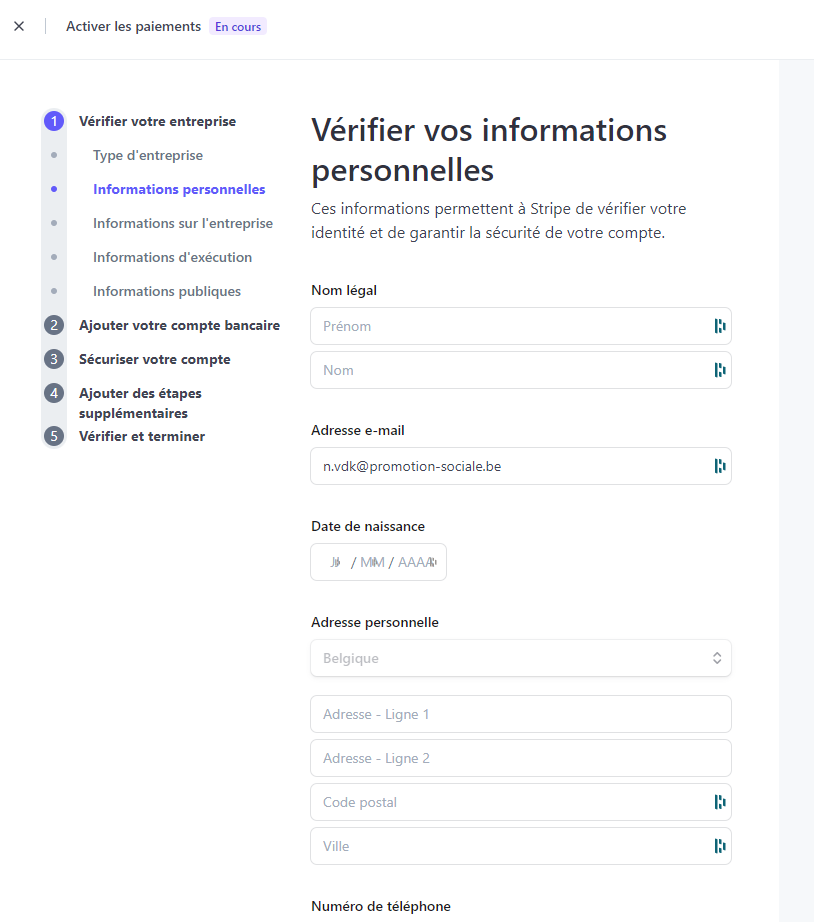Click password manager icon in Prénom field

click(x=720, y=326)
